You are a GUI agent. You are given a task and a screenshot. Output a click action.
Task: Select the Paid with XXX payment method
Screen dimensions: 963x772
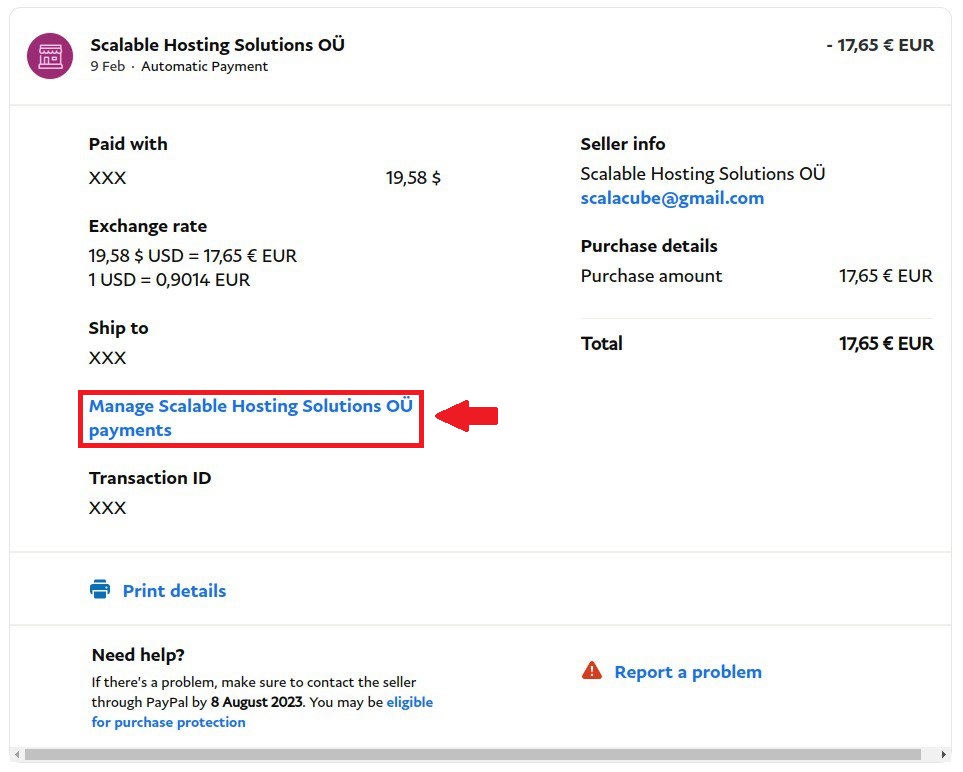click(x=106, y=178)
